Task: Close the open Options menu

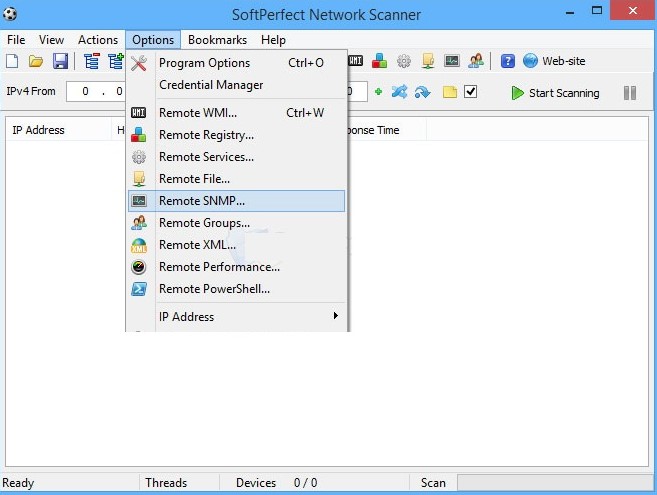Action: (x=153, y=40)
